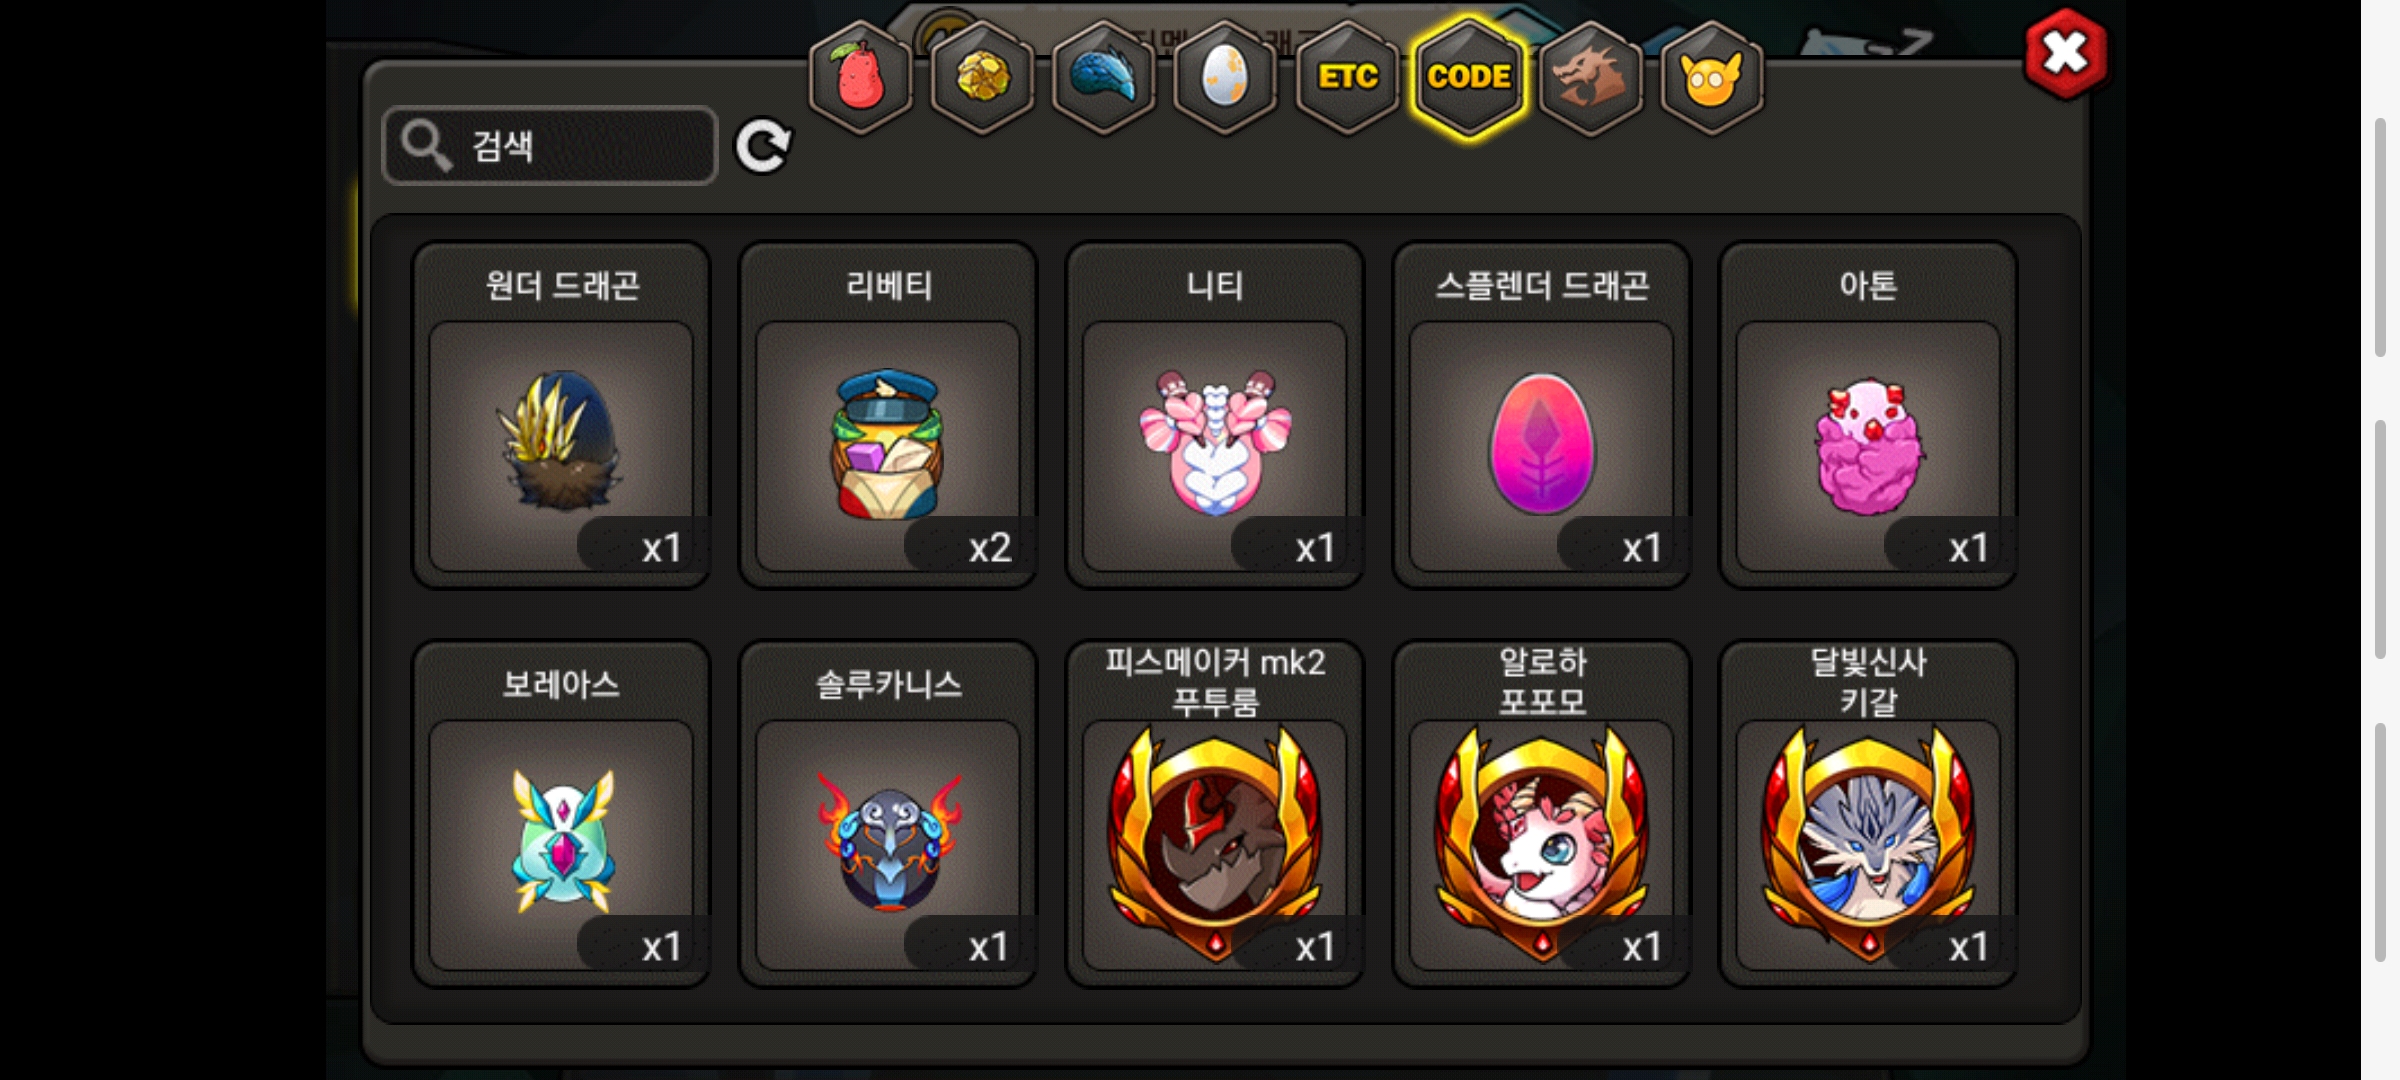Viewport: 2400px width, 1080px height.
Task: Select the yellow cat mask tab
Action: (1712, 77)
